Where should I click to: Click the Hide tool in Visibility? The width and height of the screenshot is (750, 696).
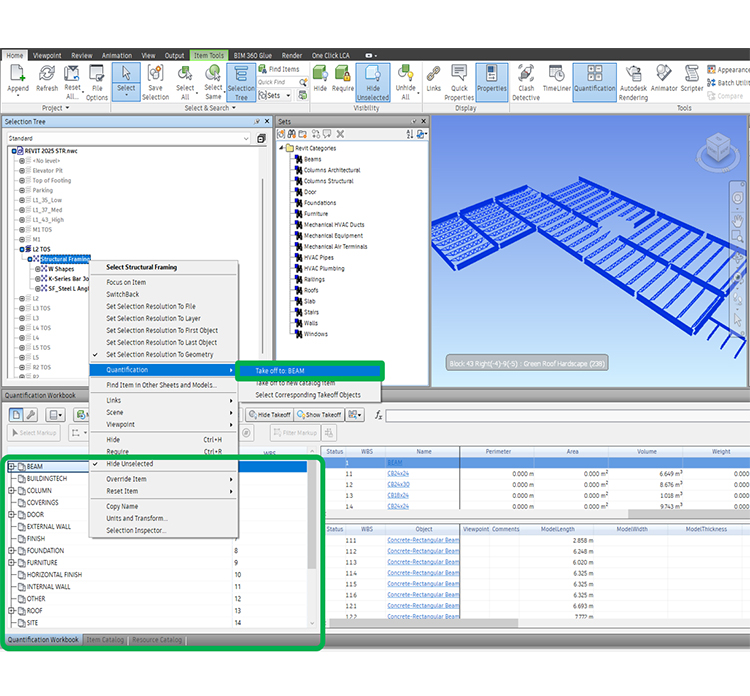[x=320, y=79]
